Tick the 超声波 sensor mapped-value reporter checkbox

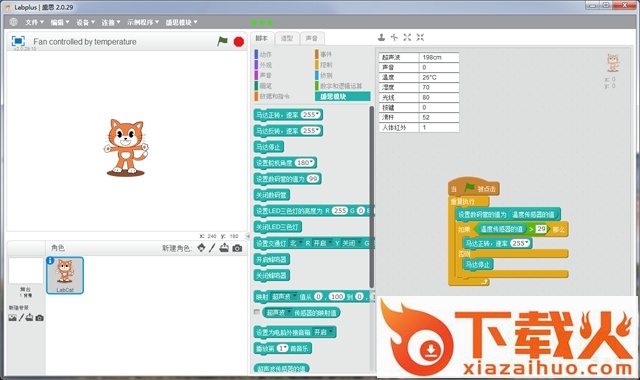[256, 312]
